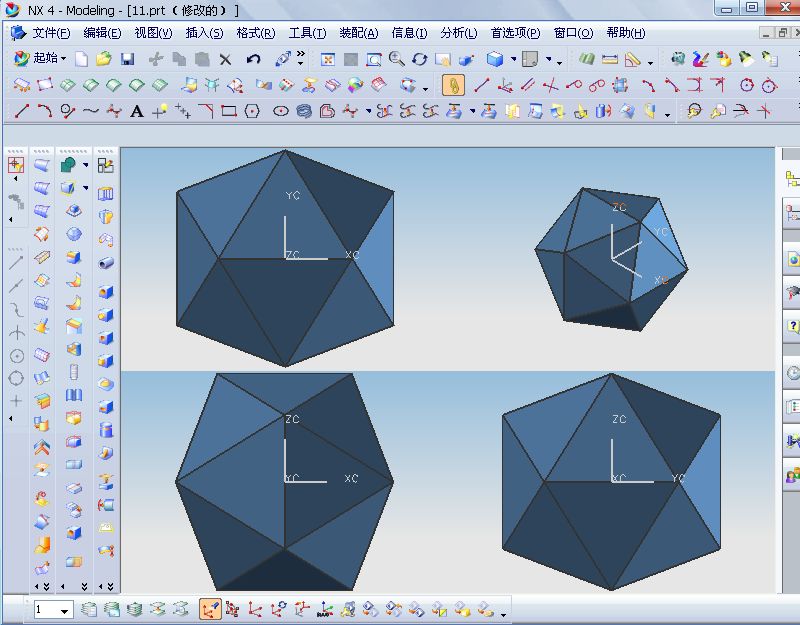The width and height of the screenshot is (800, 625).
Task: Expand the bottom toolbar options arrow
Action: coord(503,614)
